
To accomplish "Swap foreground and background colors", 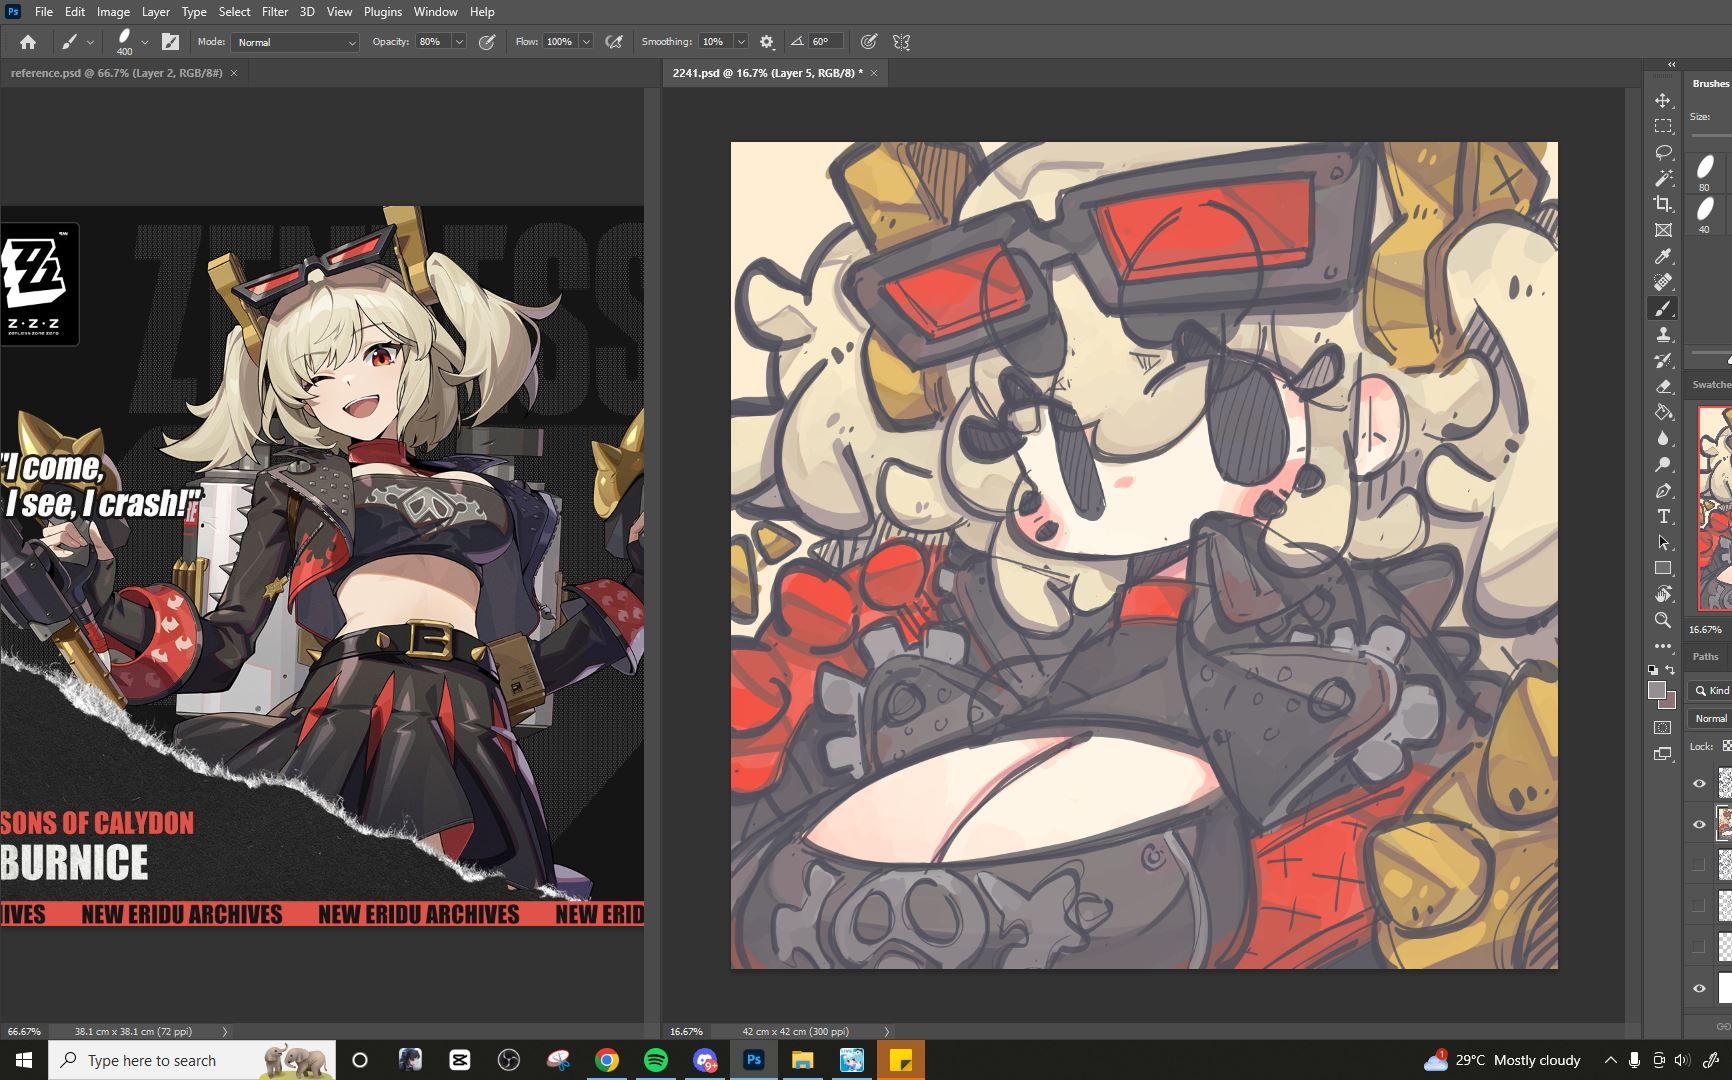I will click(x=1670, y=670).
